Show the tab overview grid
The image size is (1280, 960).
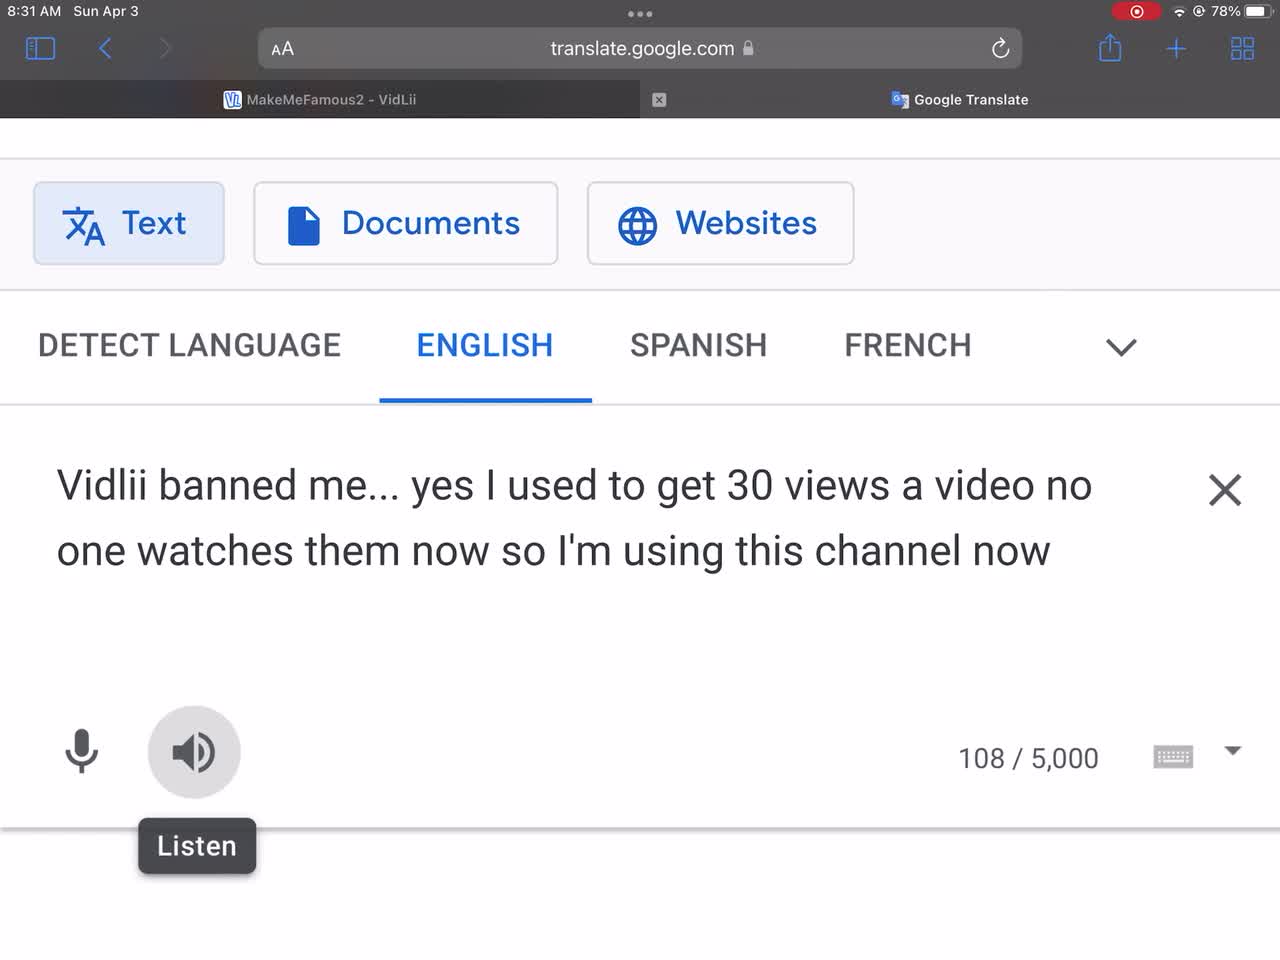pos(1242,48)
